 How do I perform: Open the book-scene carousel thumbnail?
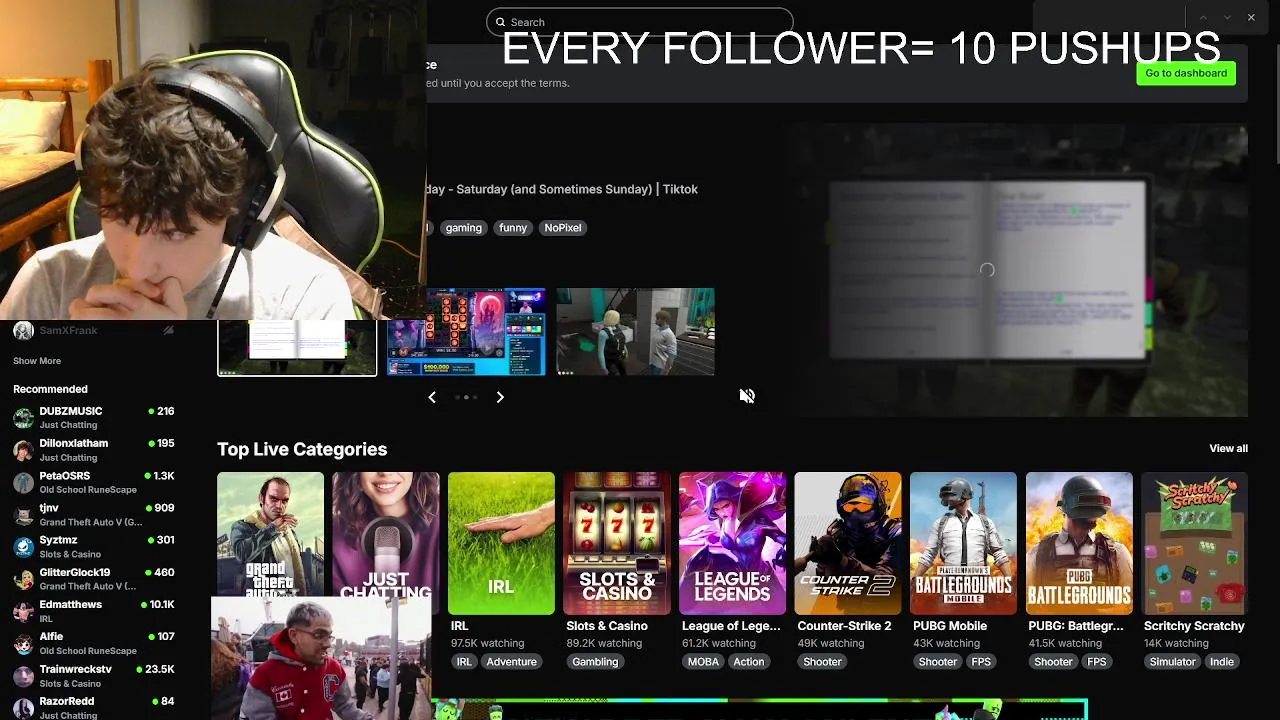click(297, 348)
